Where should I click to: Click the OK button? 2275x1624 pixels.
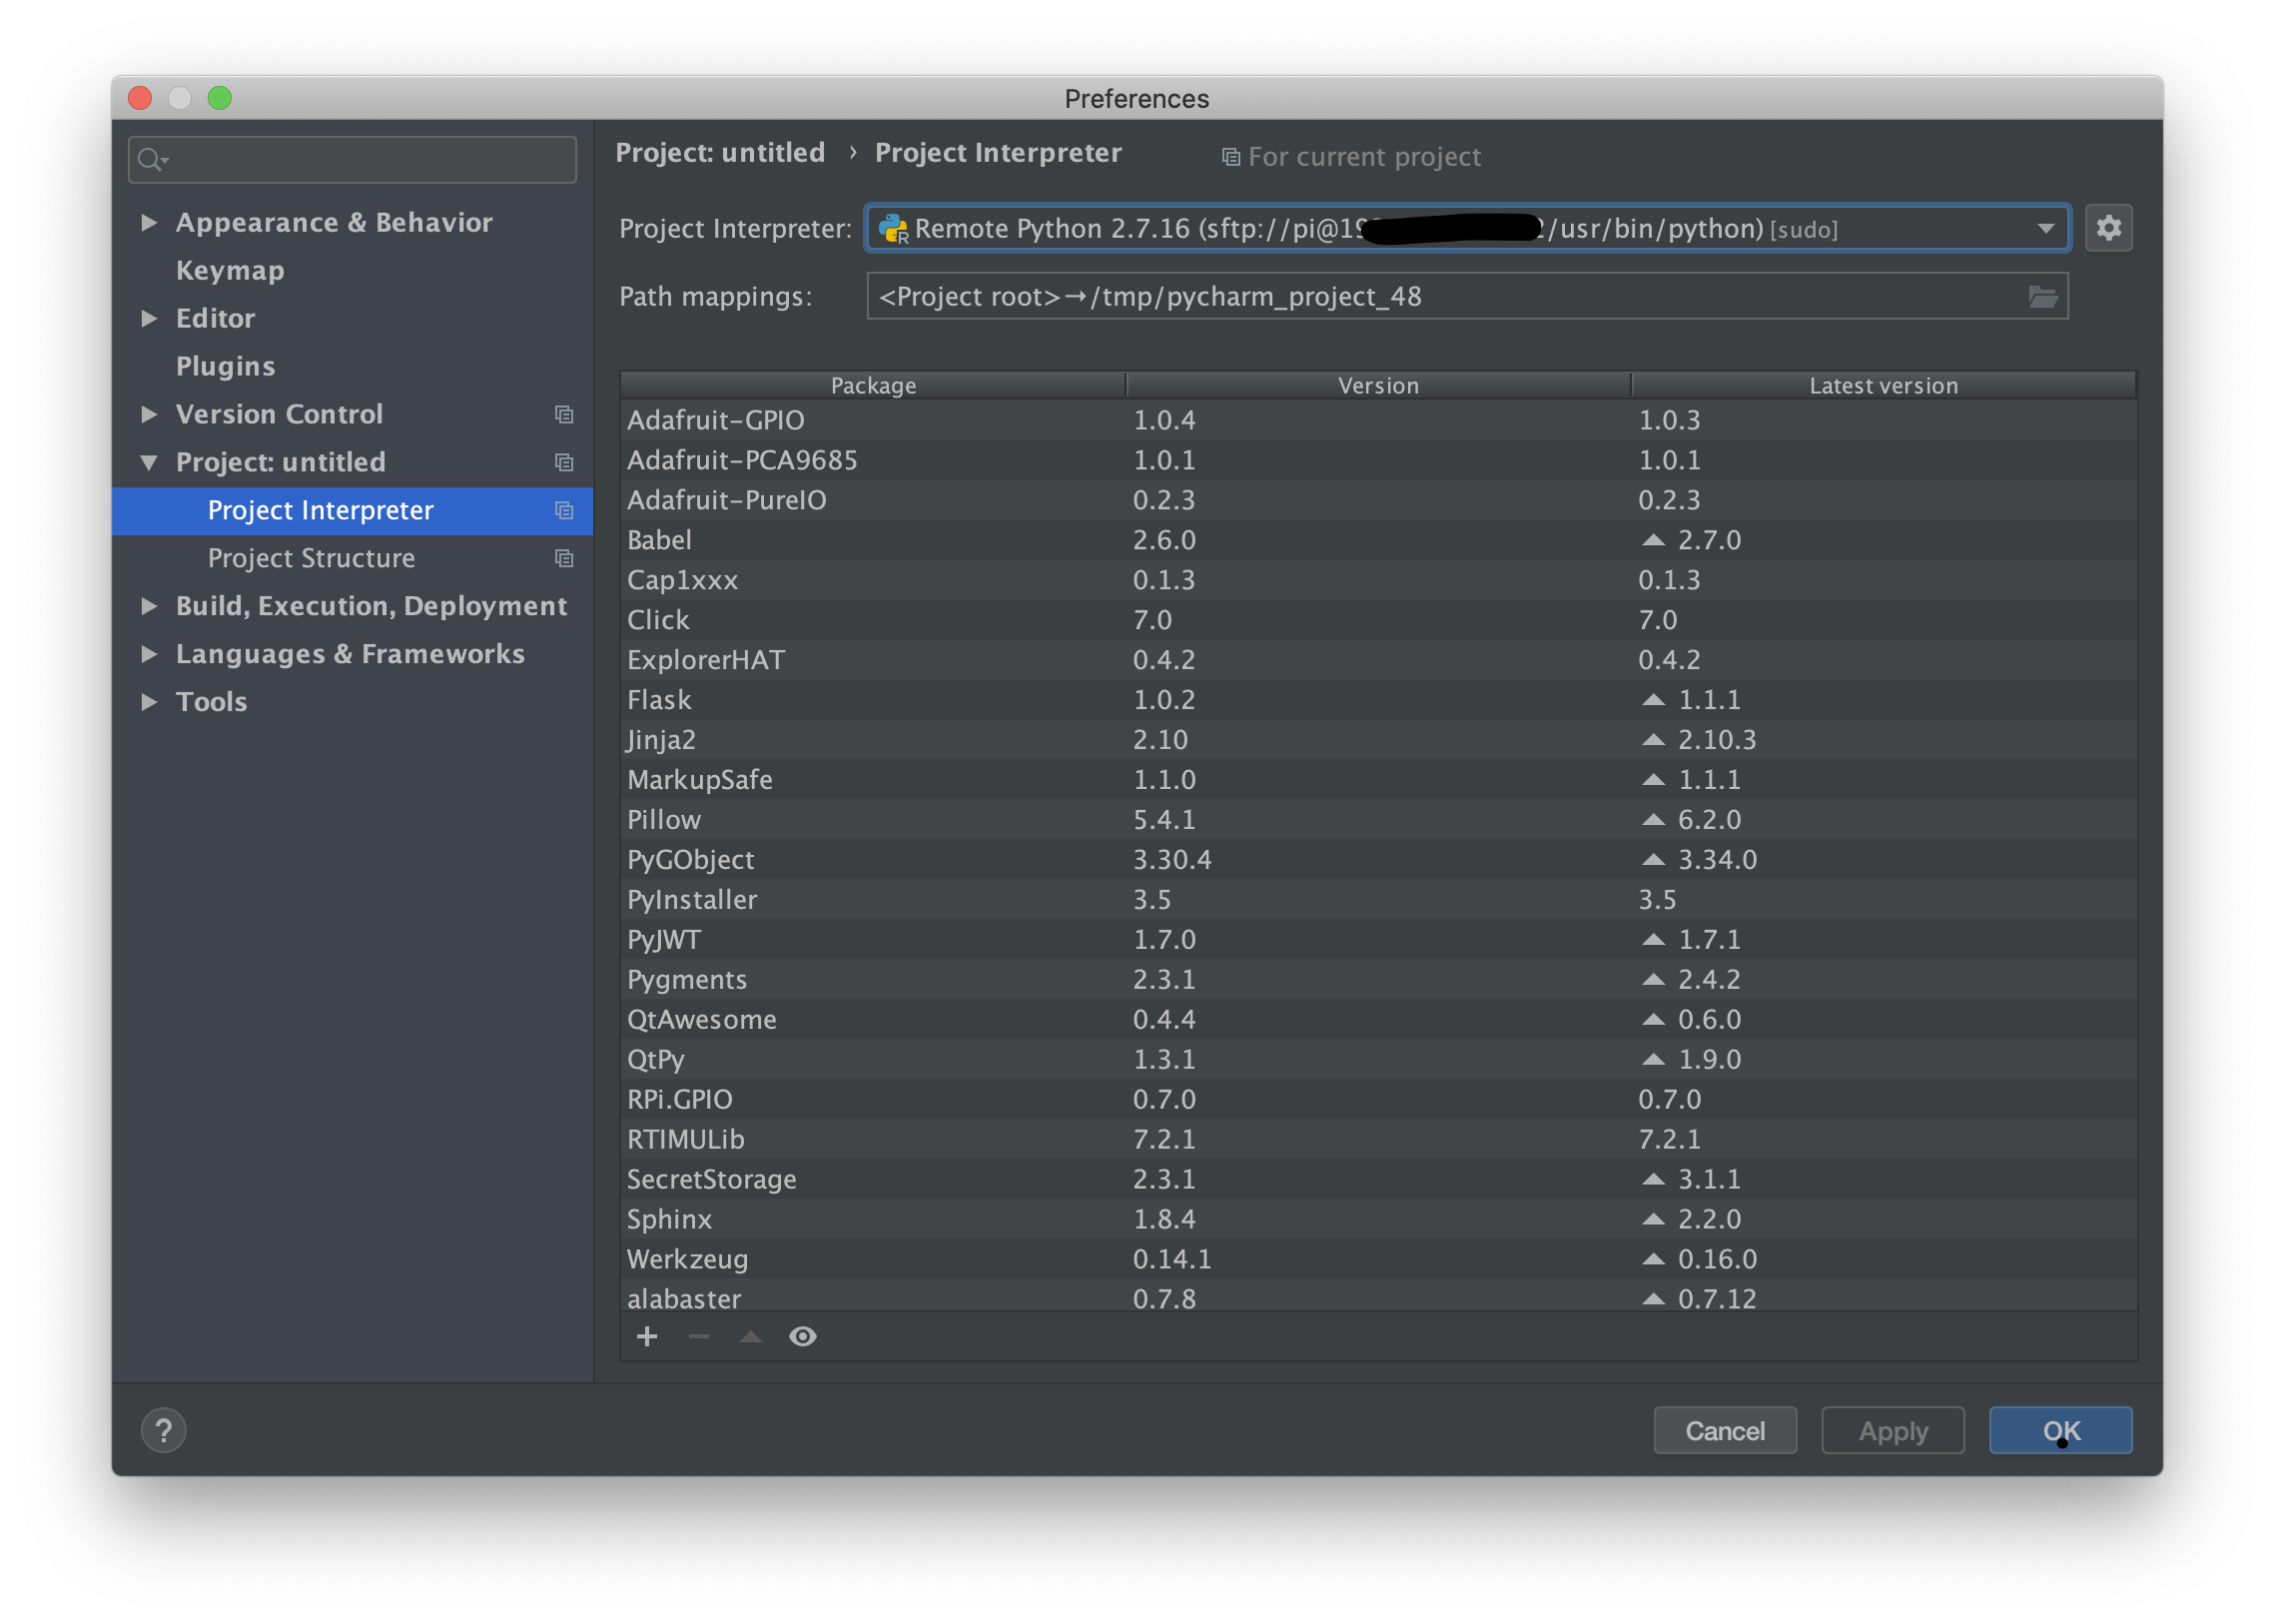2061,1431
